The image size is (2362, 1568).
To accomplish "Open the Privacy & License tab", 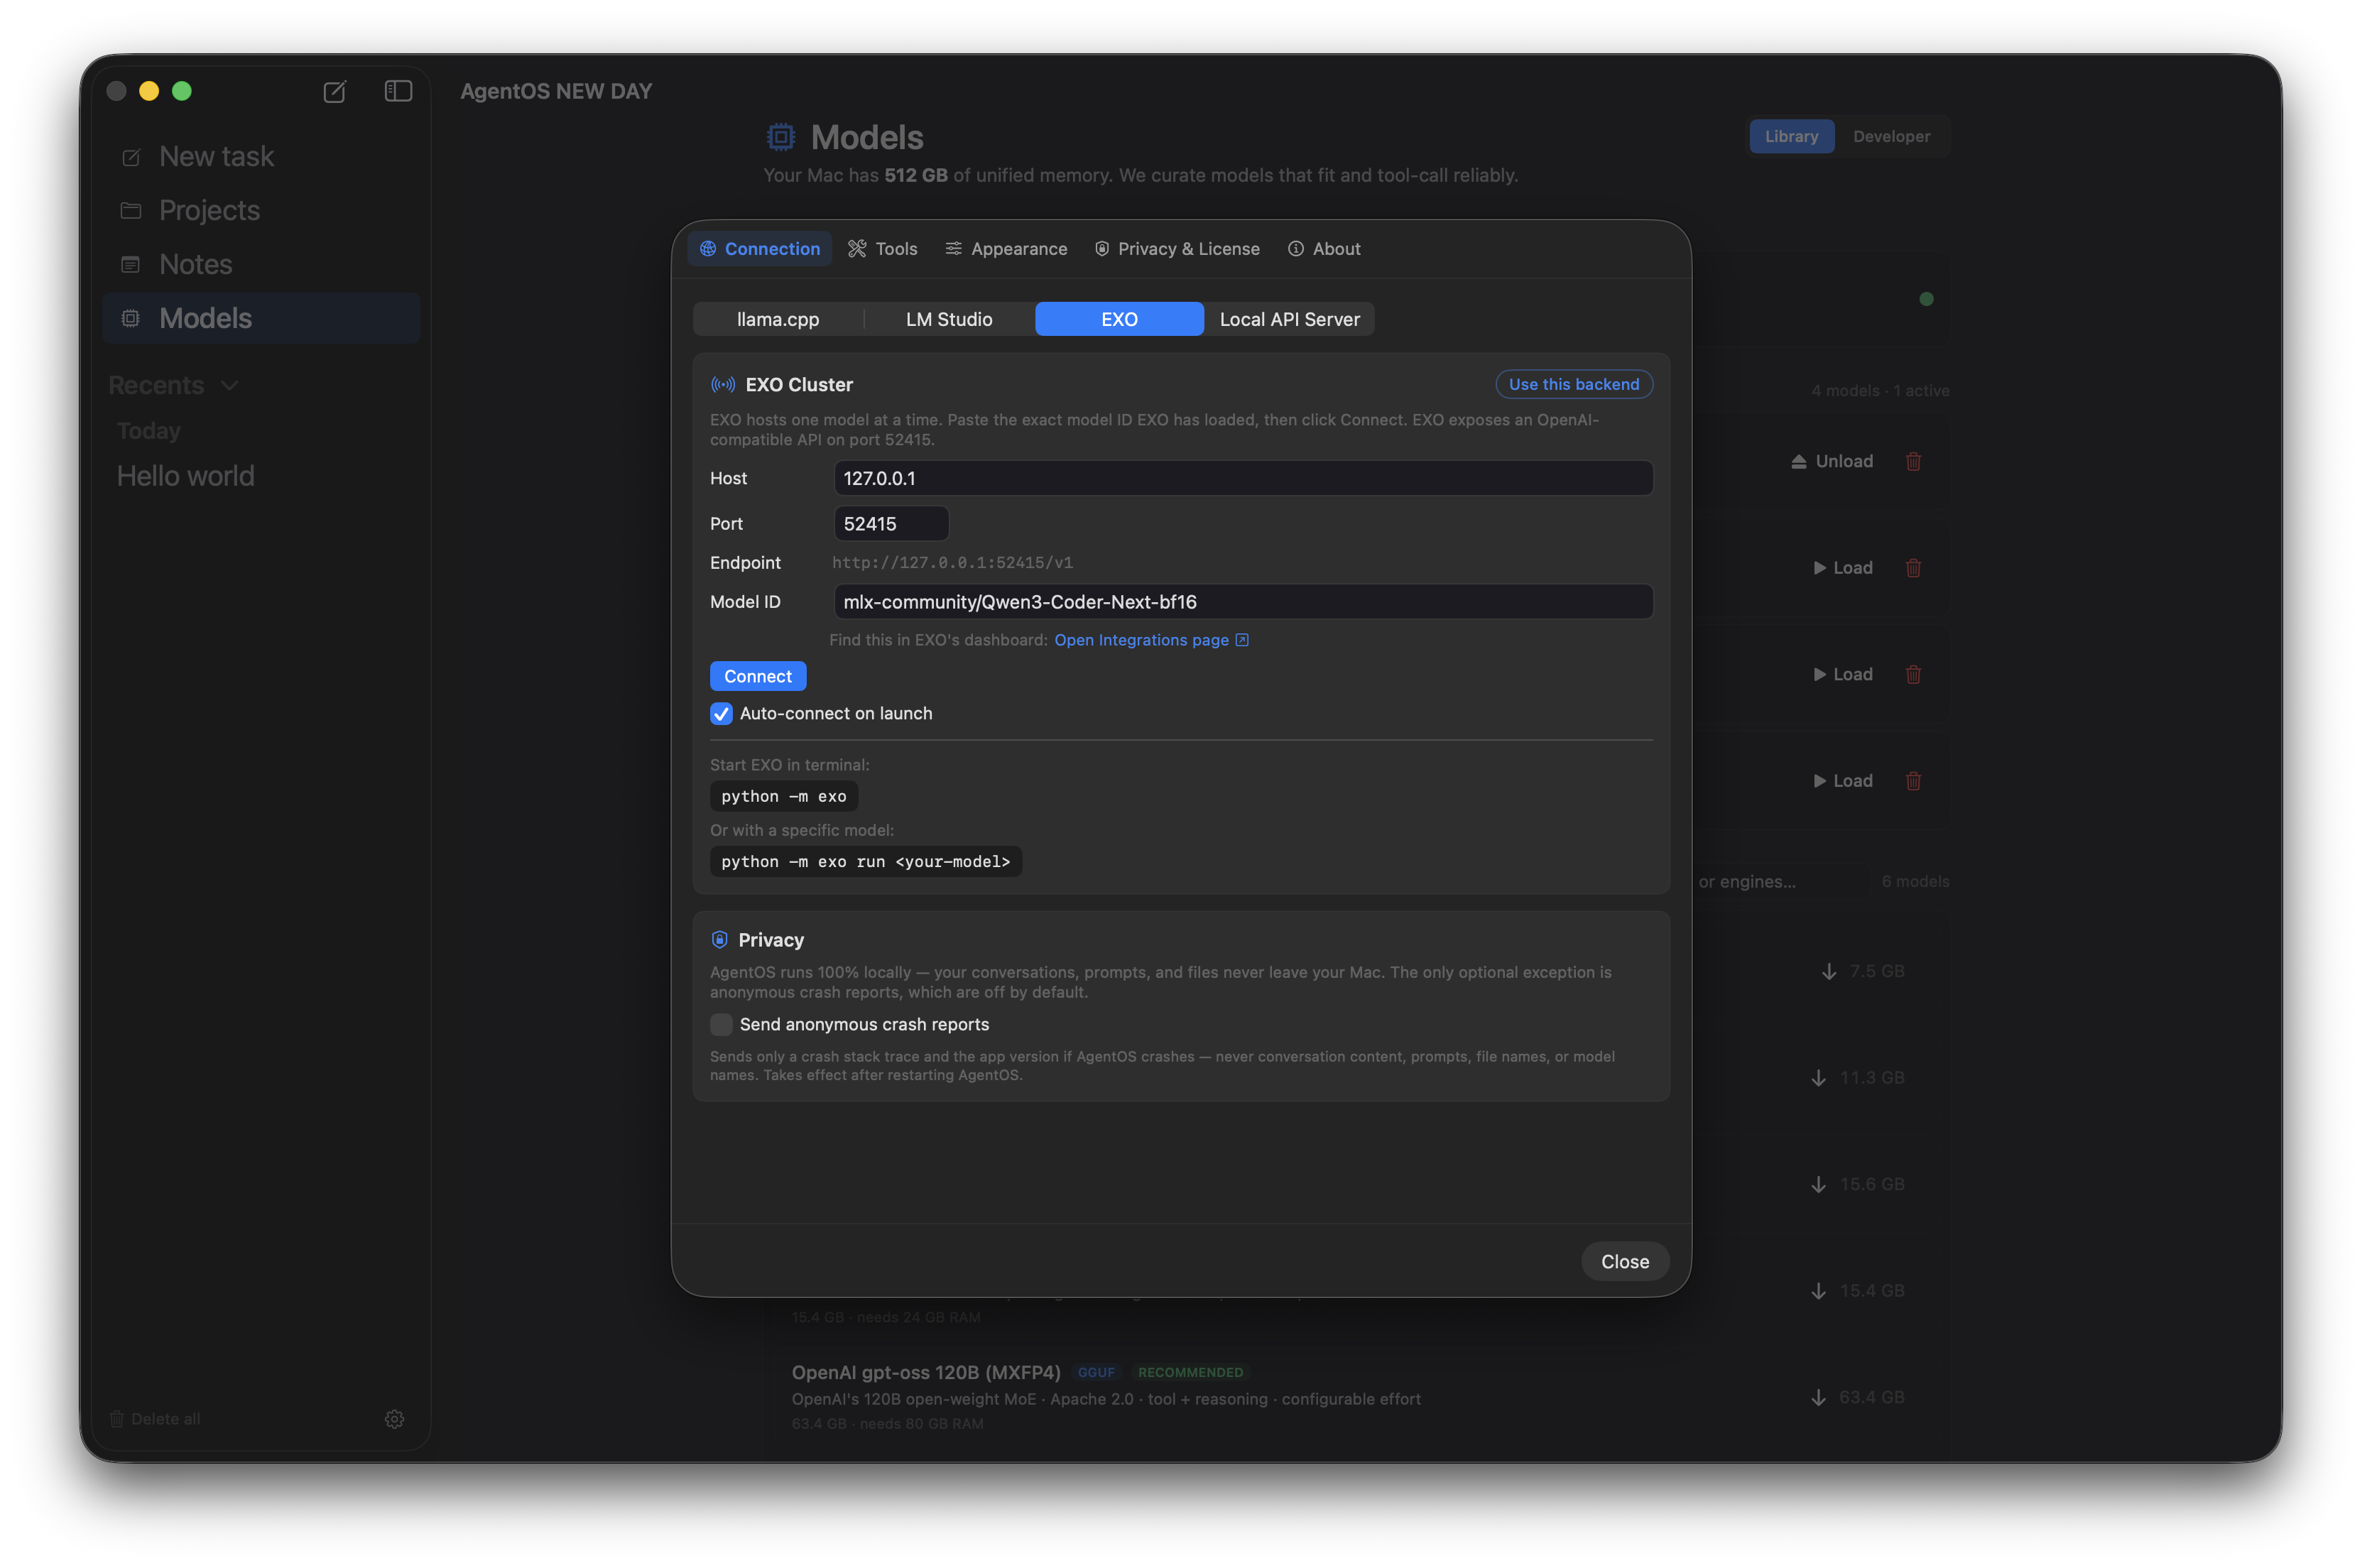I will 1177,249.
